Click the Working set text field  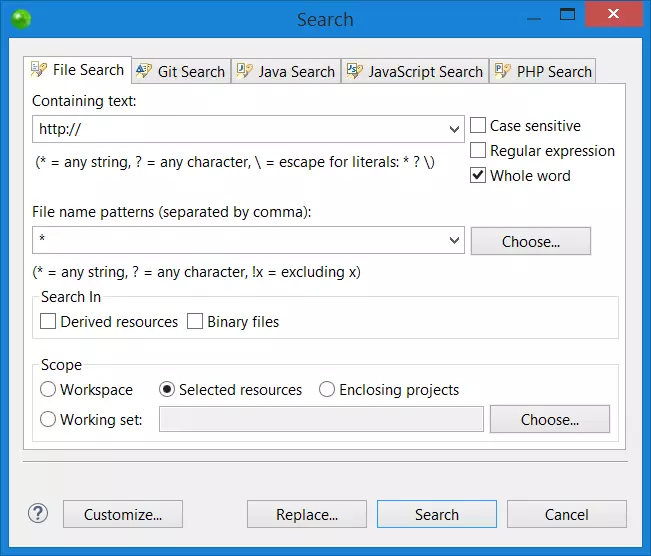[321, 419]
